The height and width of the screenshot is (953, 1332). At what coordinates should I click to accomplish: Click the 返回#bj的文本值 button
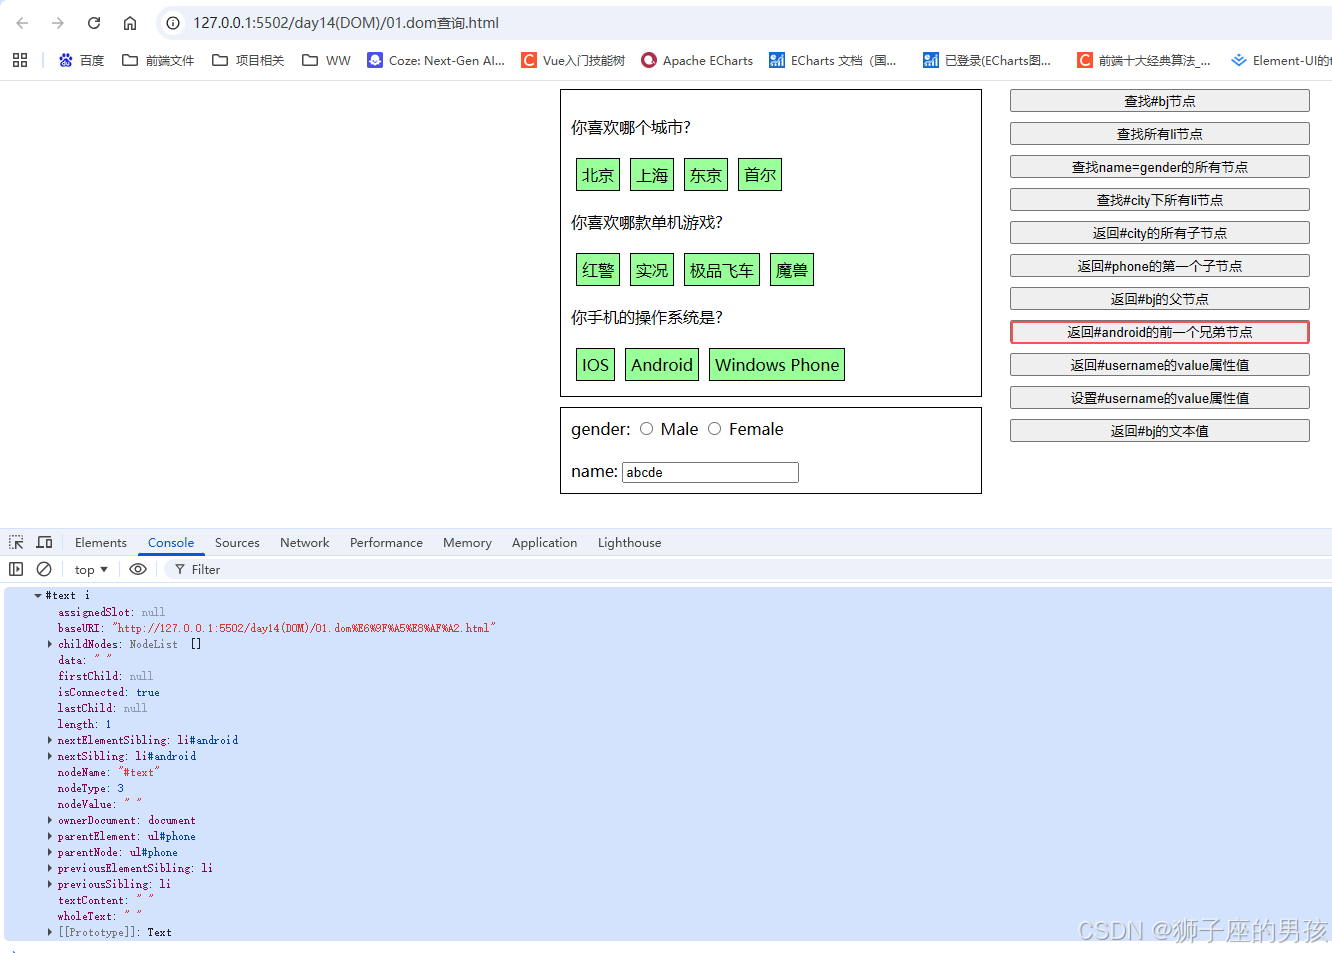coord(1160,431)
